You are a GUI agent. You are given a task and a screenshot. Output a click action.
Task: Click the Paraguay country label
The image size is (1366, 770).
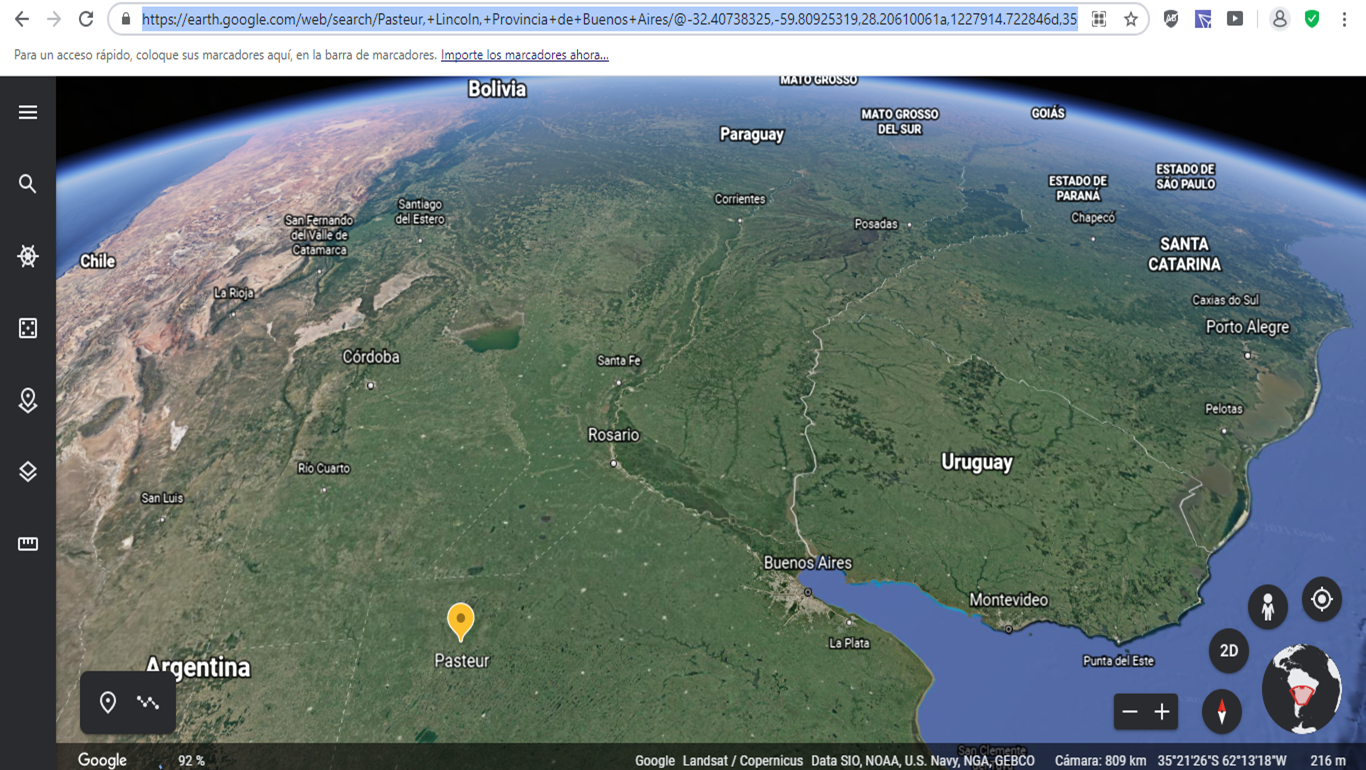[752, 134]
